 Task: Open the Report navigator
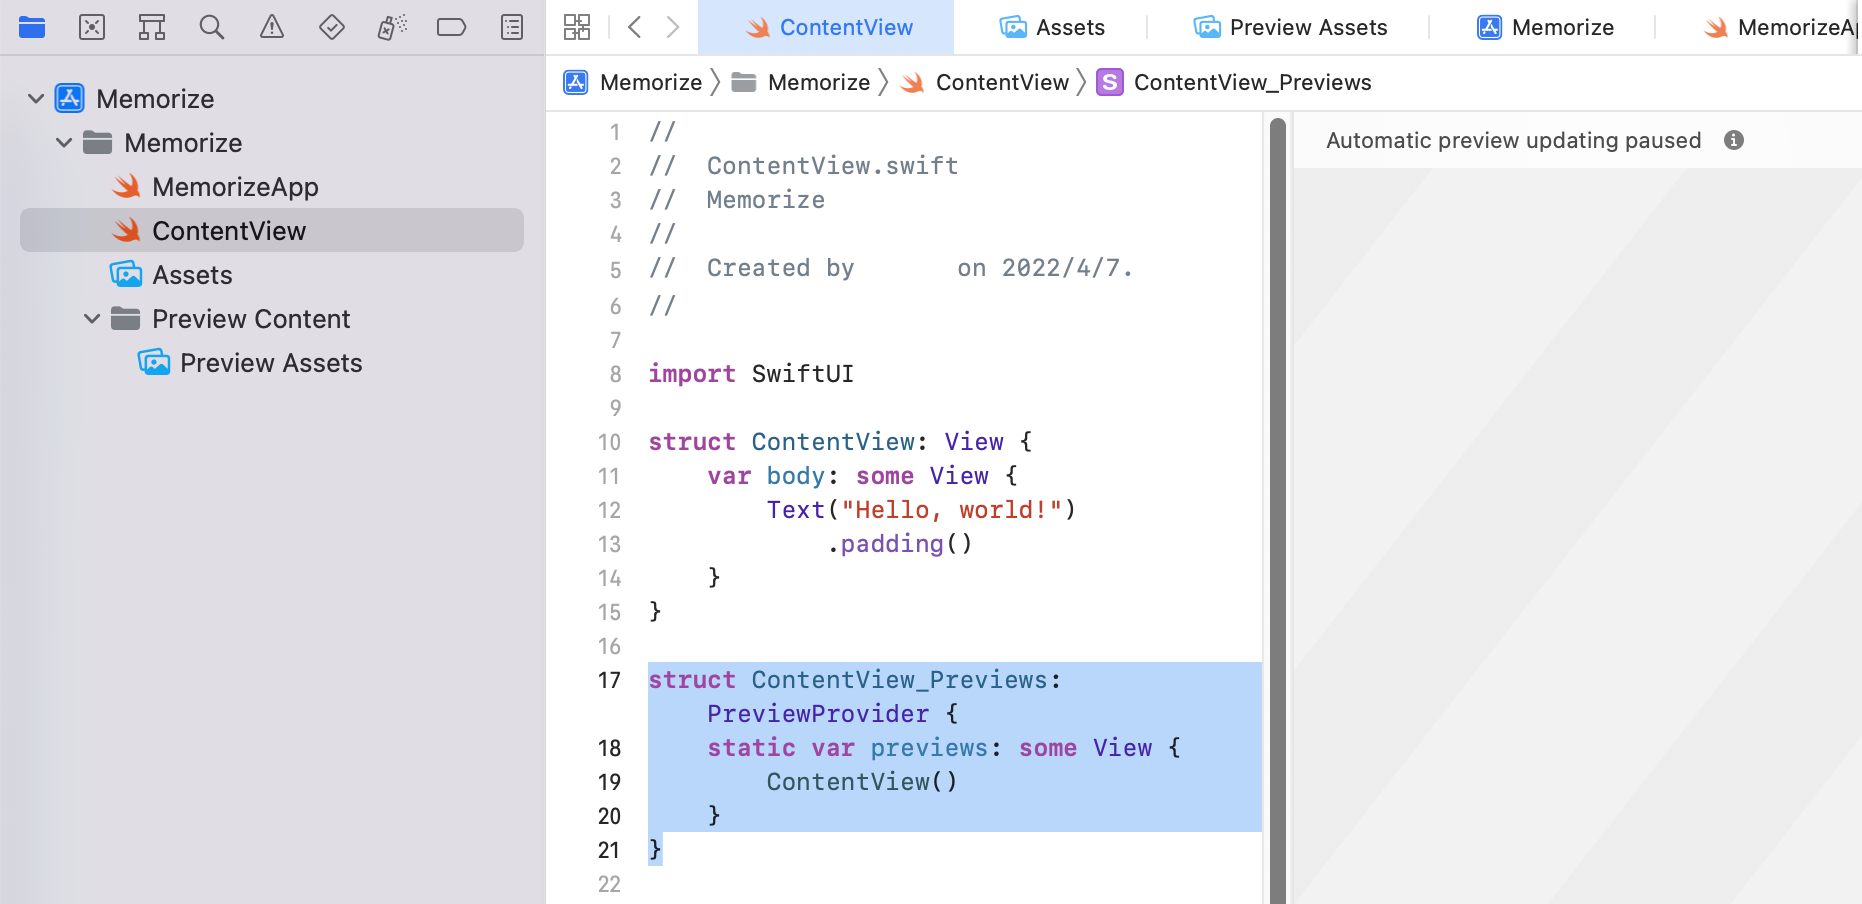(x=512, y=27)
